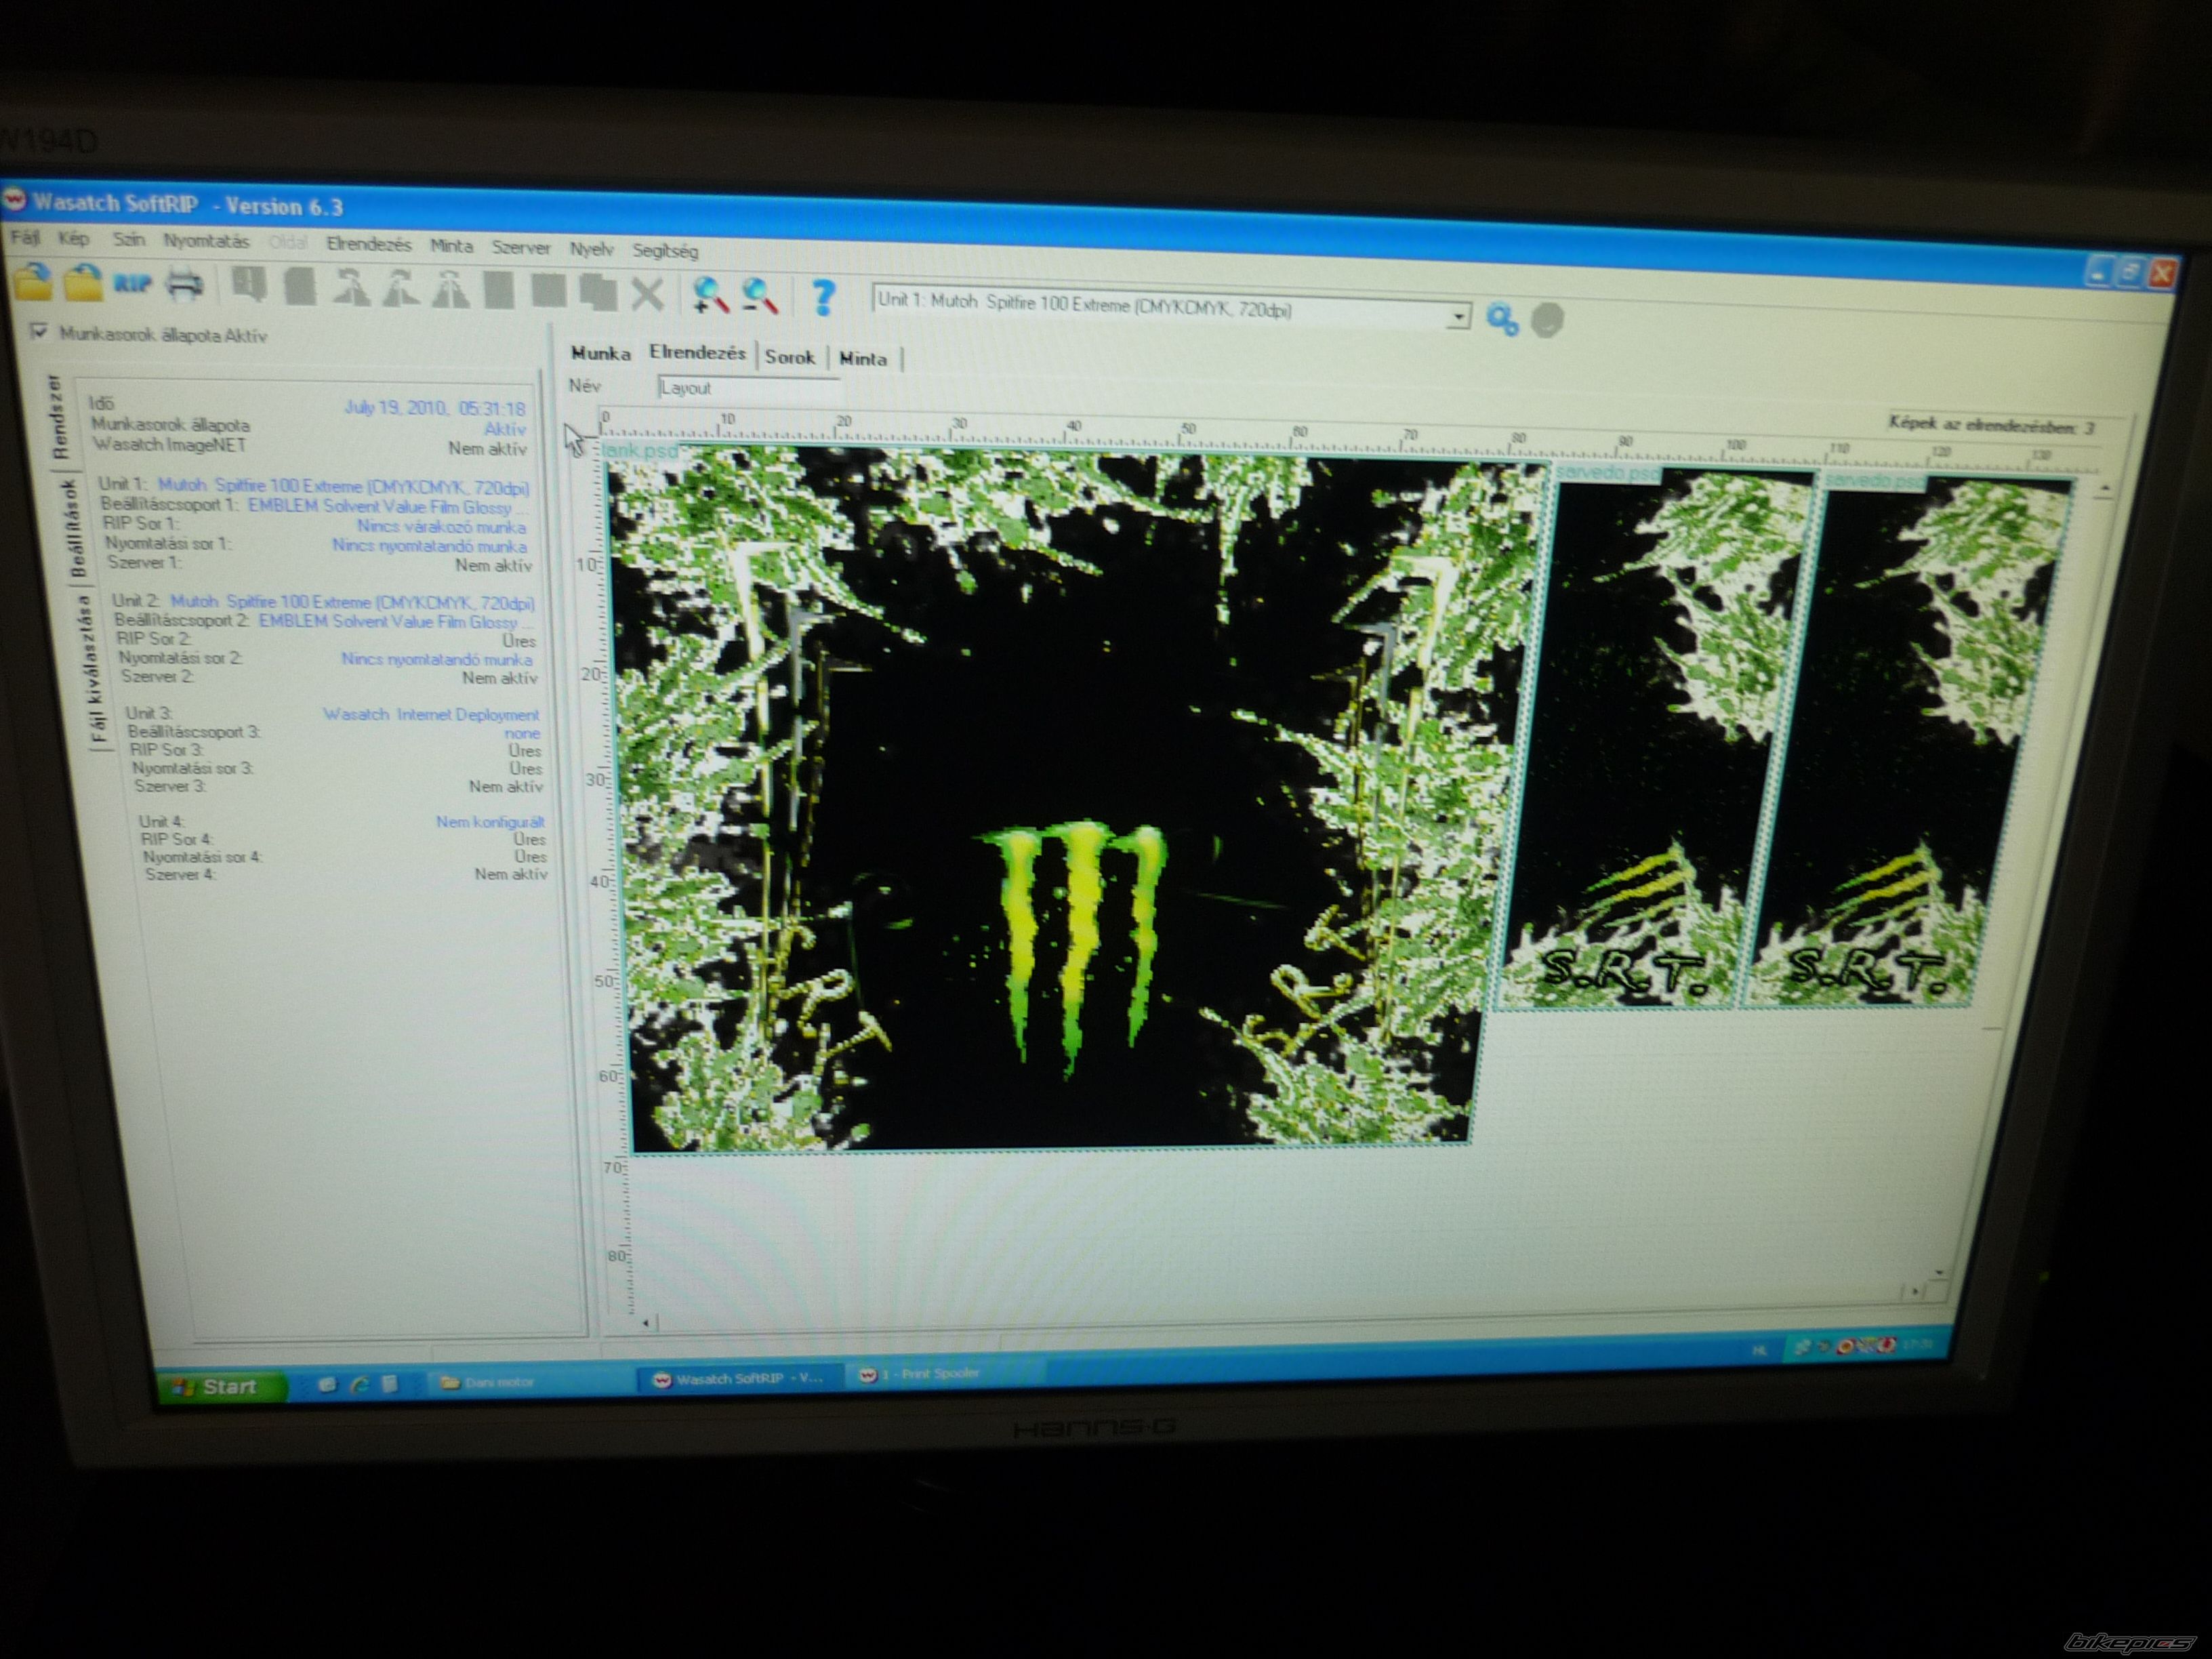Click the printer icon in the toolbar
The width and height of the screenshot is (2212, 1659).
click(x=184, y=285)
